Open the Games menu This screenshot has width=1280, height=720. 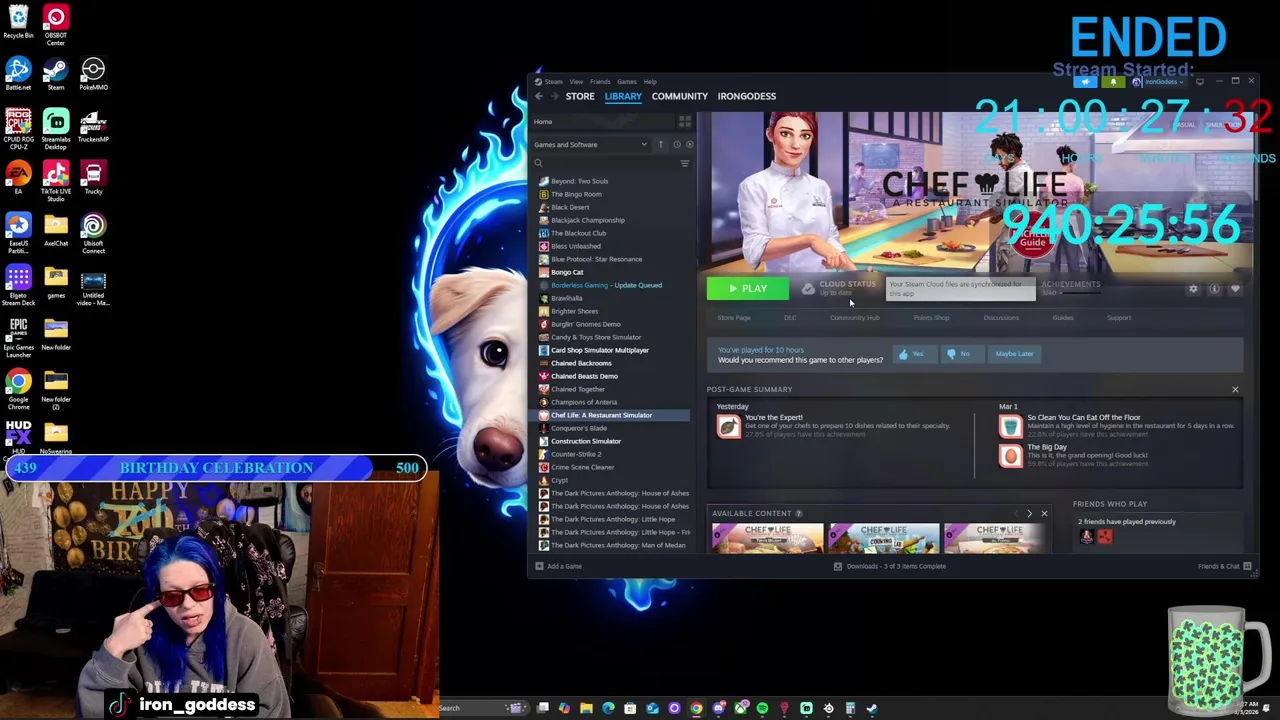tap(627, 82)
